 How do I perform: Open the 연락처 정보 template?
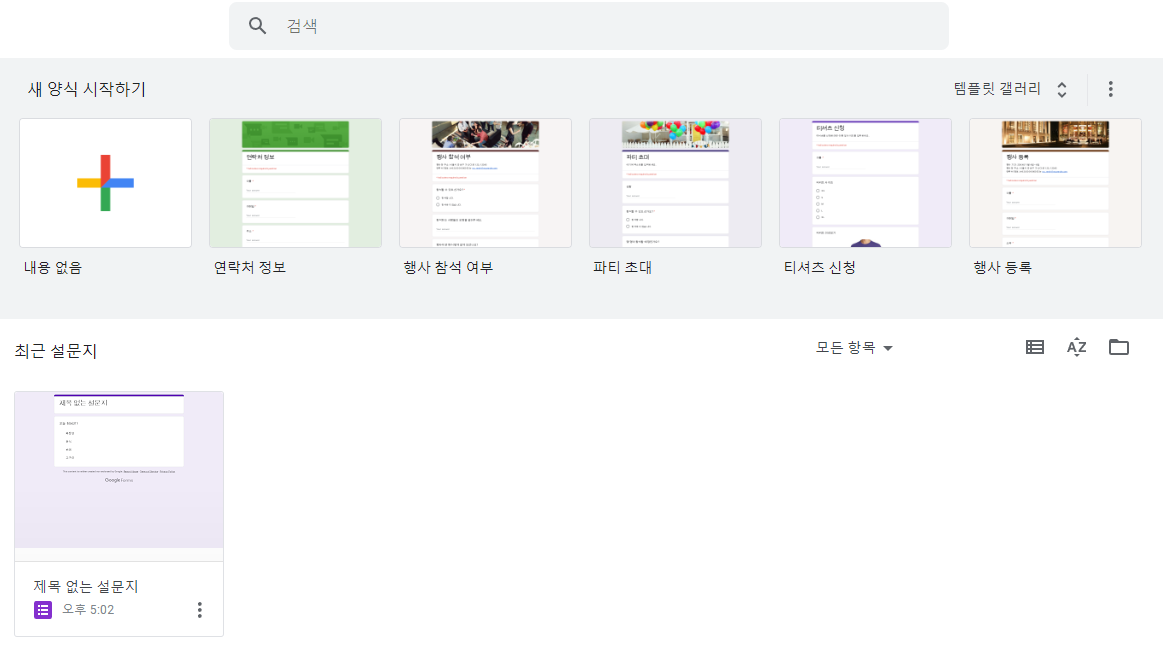295,182
